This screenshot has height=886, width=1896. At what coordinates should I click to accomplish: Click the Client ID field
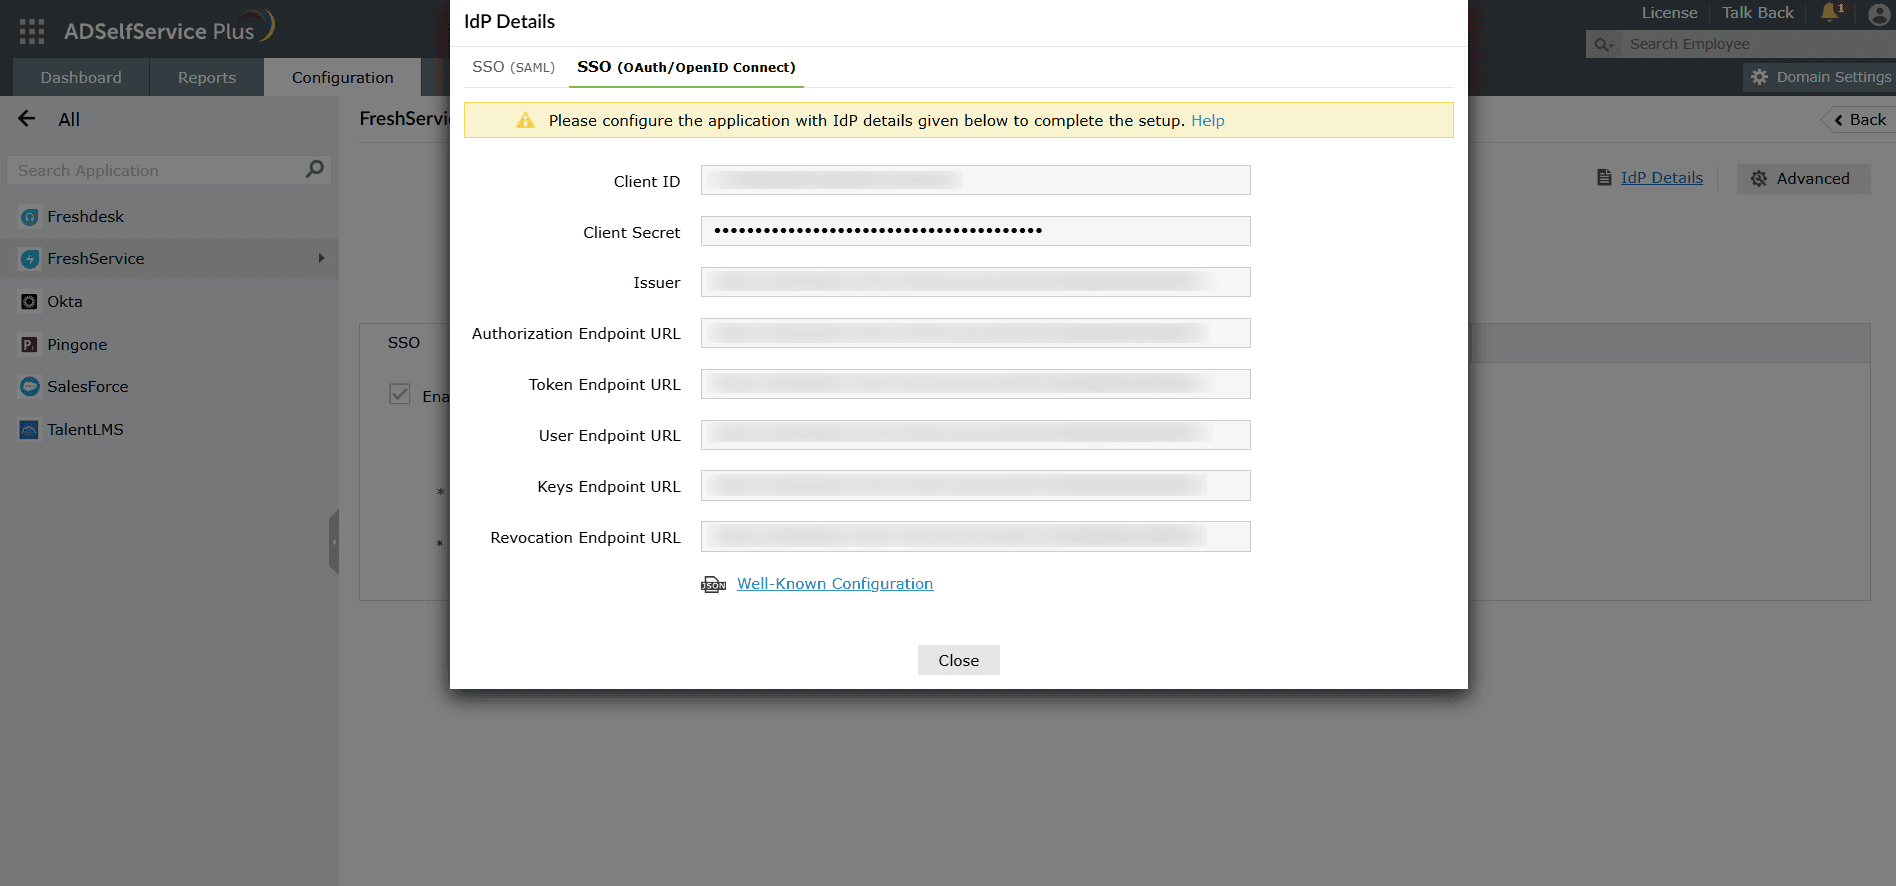[x=976, y=180]
